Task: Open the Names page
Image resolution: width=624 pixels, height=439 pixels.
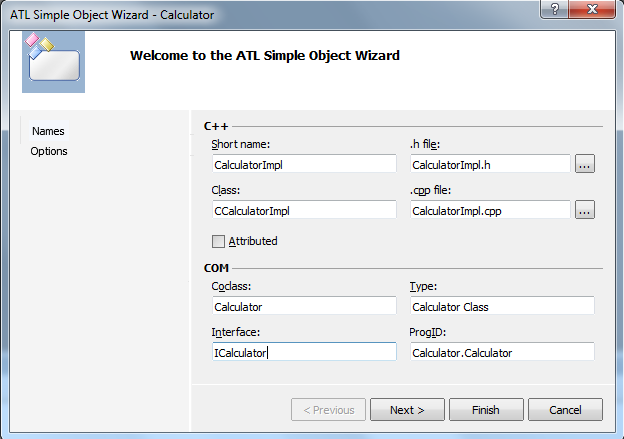Action: 48,131
